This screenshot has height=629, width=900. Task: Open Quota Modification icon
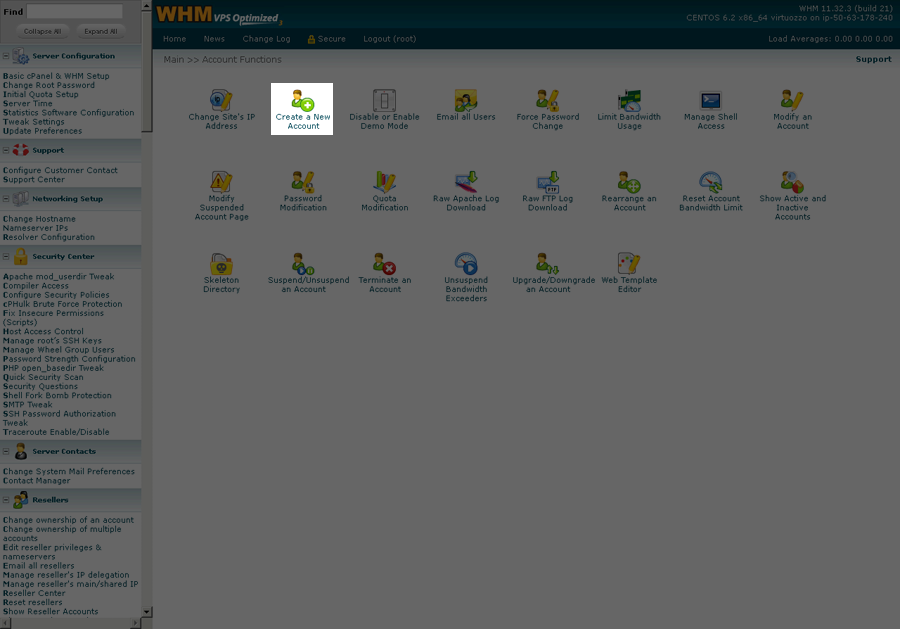384,182
